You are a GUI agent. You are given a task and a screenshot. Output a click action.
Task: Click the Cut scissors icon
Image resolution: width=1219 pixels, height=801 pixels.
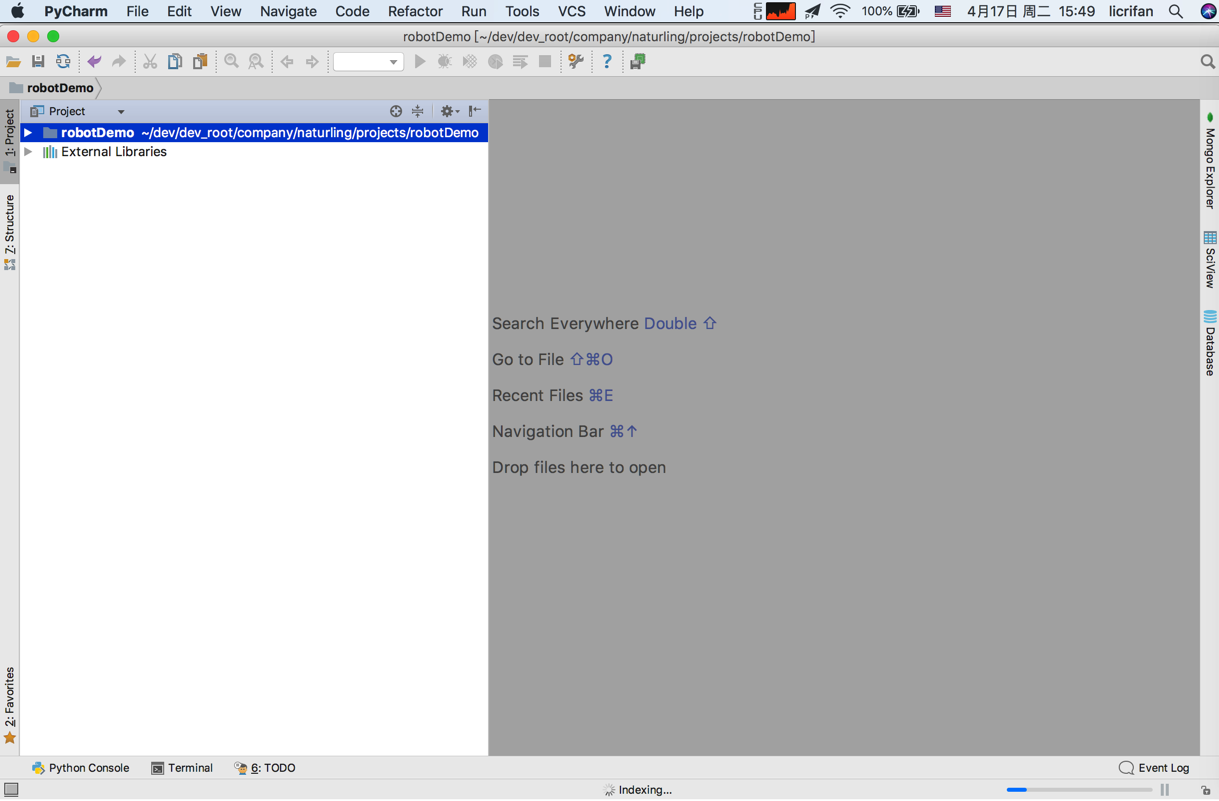(x=150, y=62)
